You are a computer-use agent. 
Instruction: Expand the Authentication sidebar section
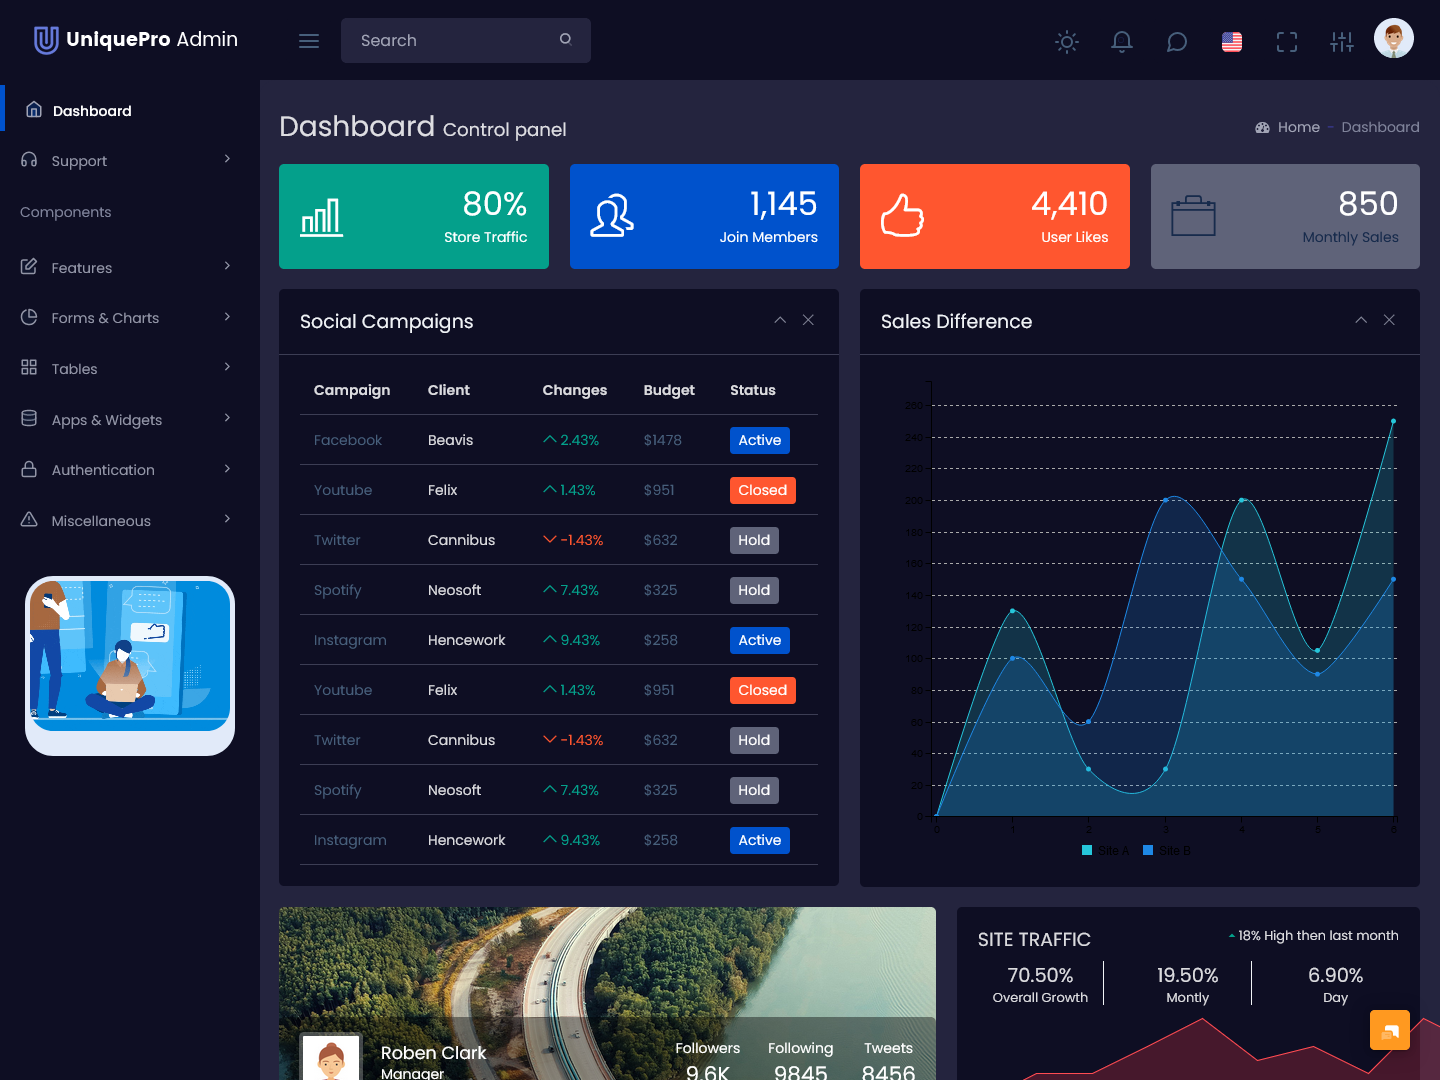(x=103, y=469)
